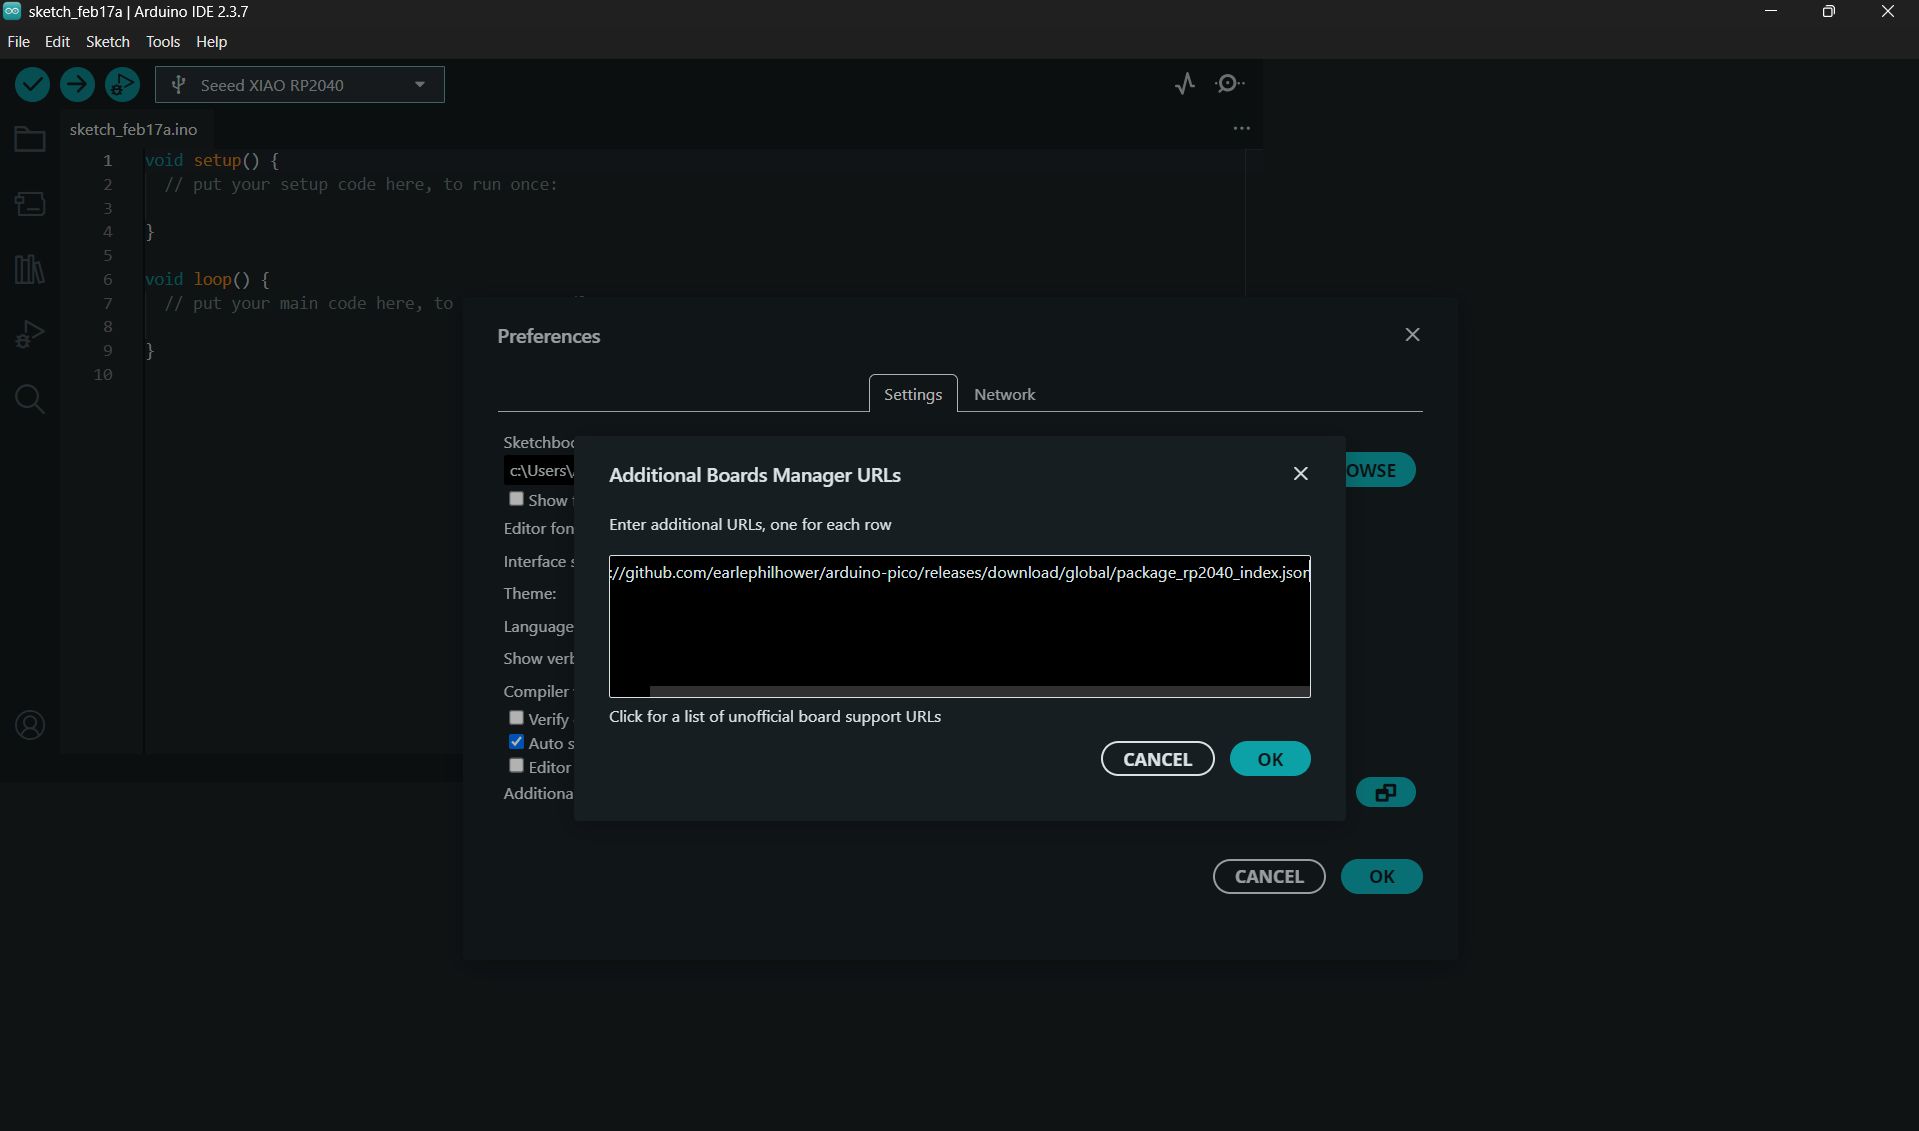Uncheck the Auto save checkbox
Image resolution: width=1919 pixels, height=1131 pixels.
516,742
